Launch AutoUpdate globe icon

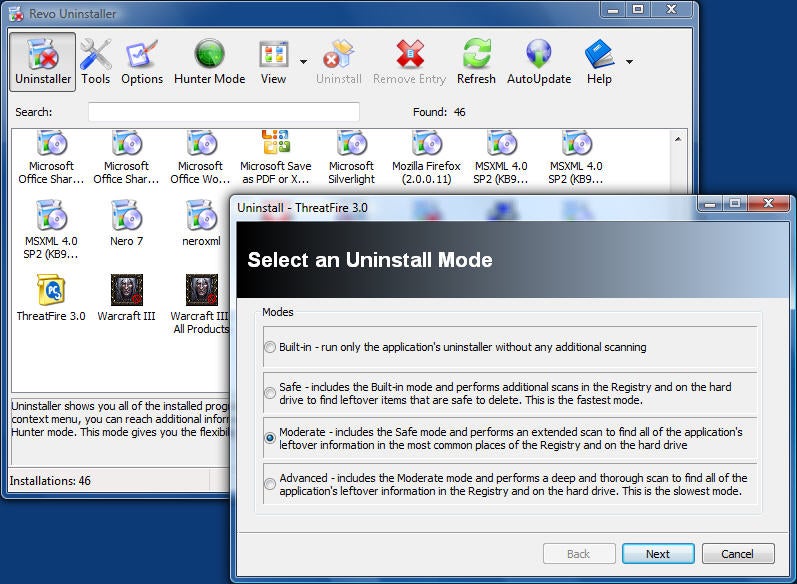[539, 62]
